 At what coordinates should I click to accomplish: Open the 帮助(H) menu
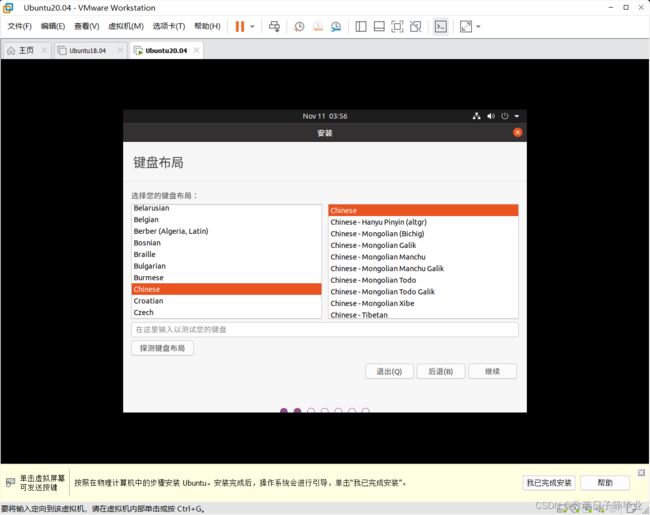(207, 26)
